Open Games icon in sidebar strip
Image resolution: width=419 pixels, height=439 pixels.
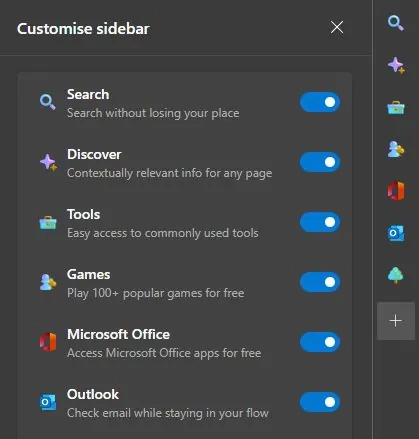(x=396, y=149)
